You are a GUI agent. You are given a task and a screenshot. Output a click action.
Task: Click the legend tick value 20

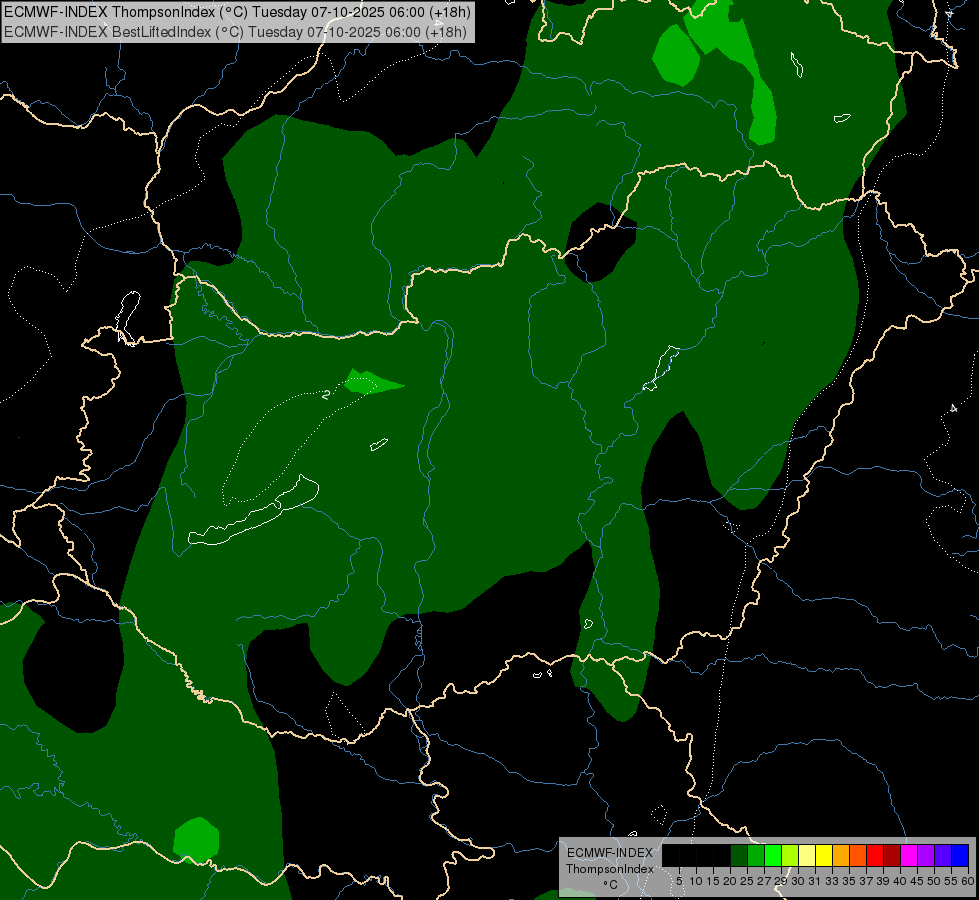click(730, 881)
